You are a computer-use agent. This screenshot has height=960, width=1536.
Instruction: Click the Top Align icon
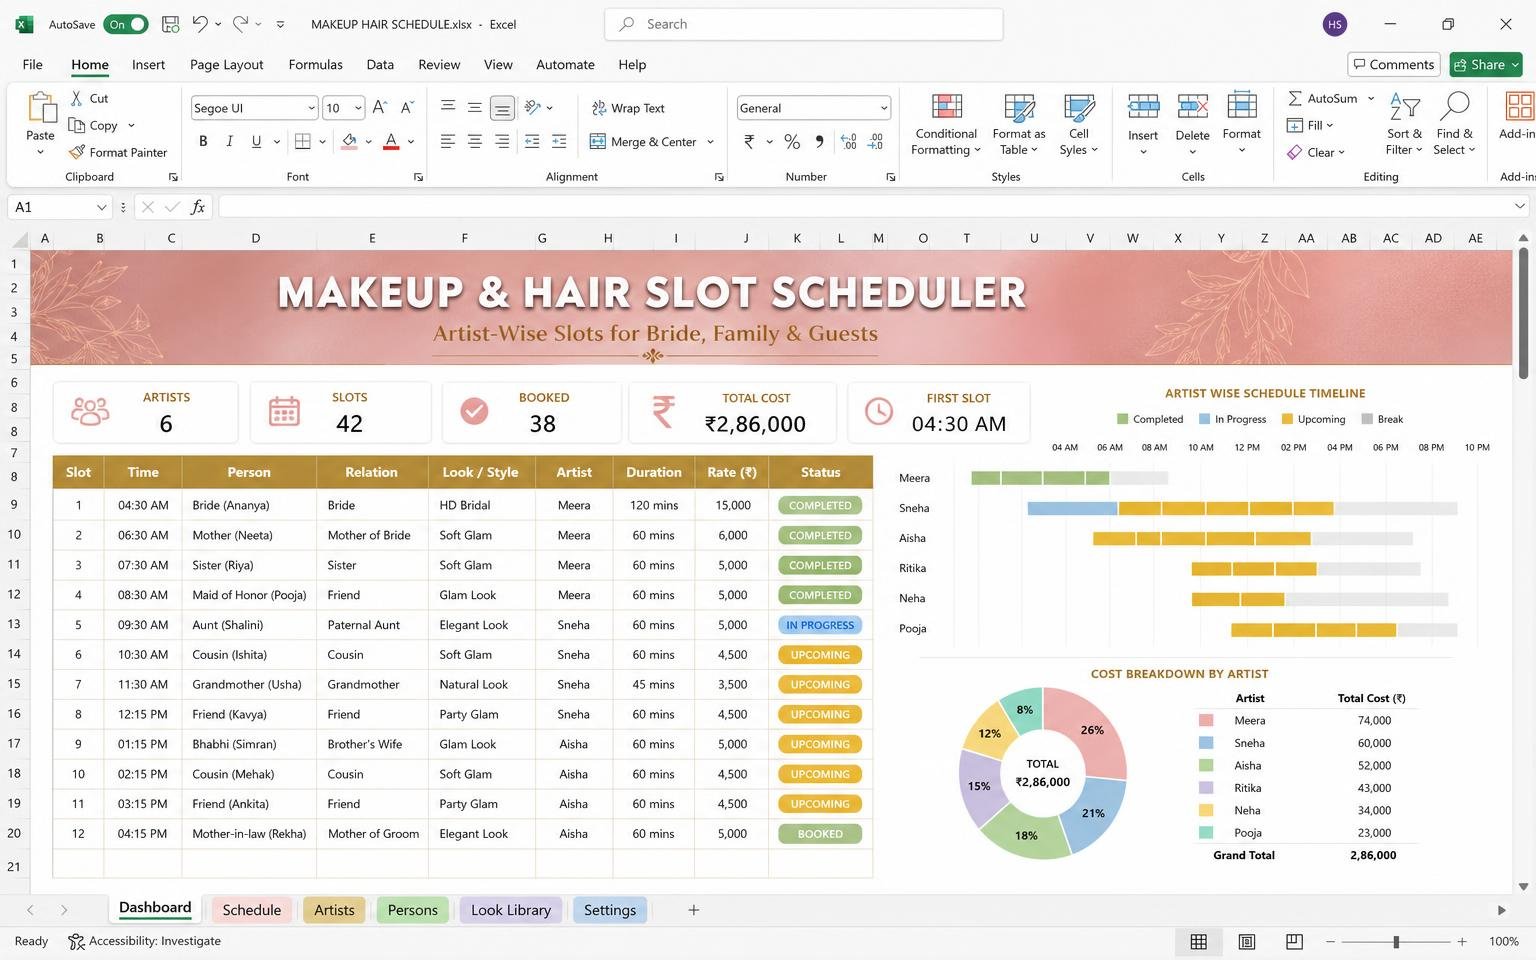point(448,107)
